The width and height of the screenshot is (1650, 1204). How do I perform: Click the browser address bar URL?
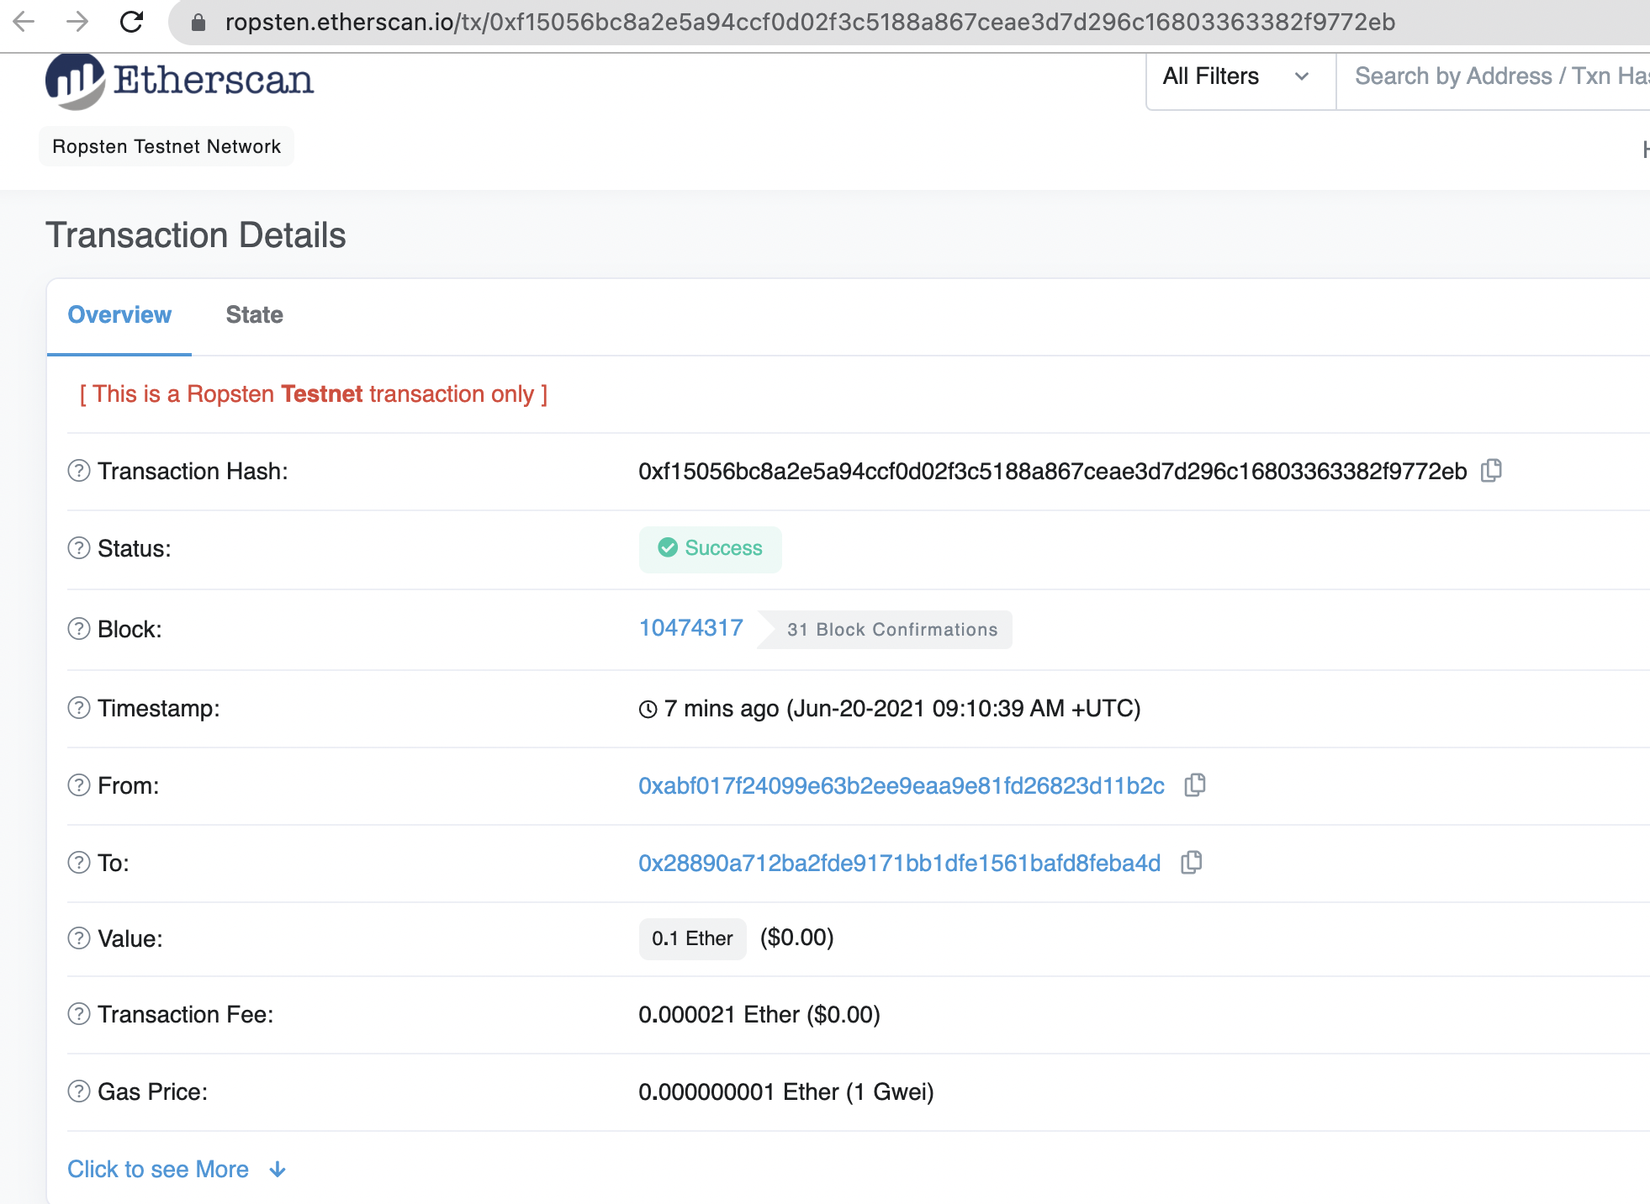[x=810, y=22]
